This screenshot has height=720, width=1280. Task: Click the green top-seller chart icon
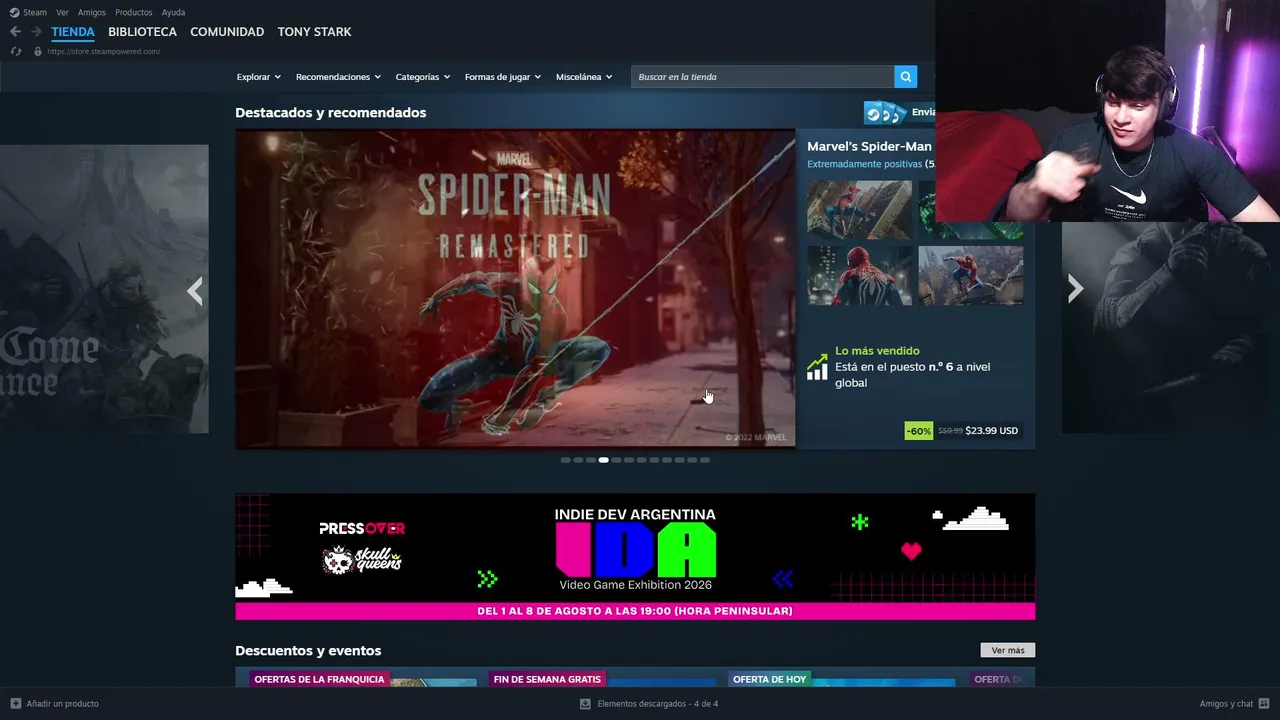(x=817, y=368)
